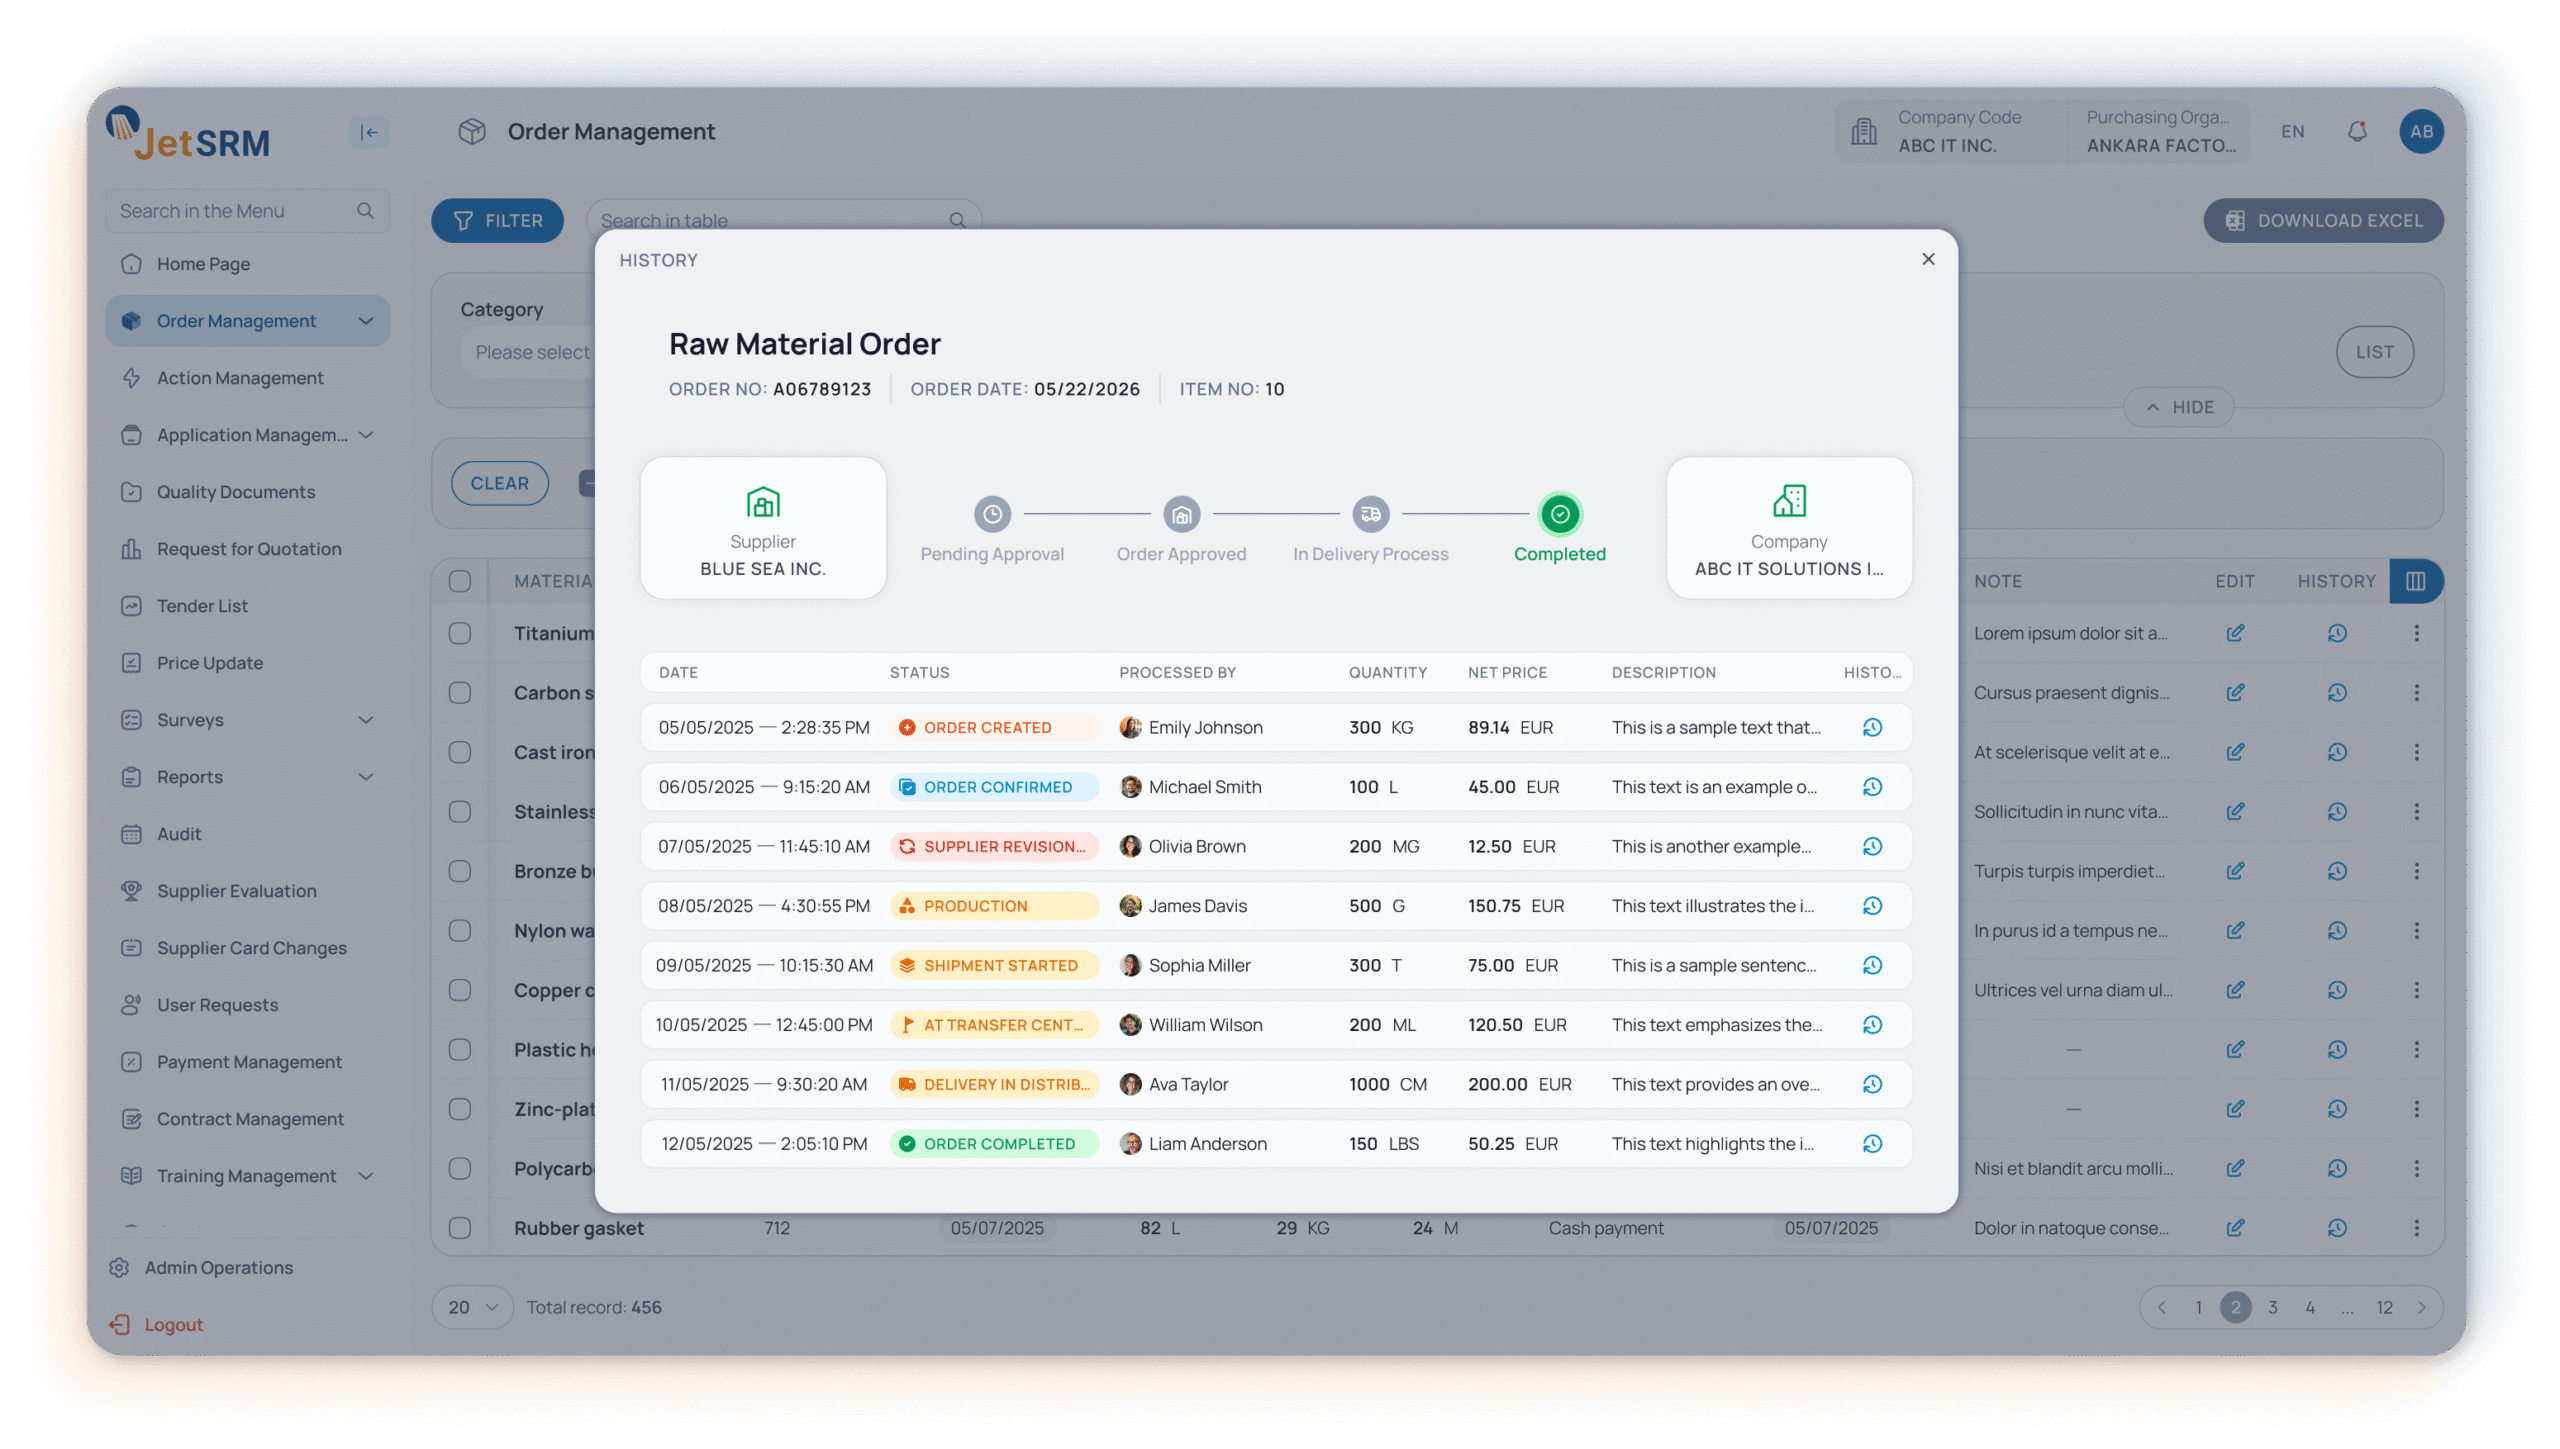
Task: Click the notification bell icon
Action: point(2357,132)
